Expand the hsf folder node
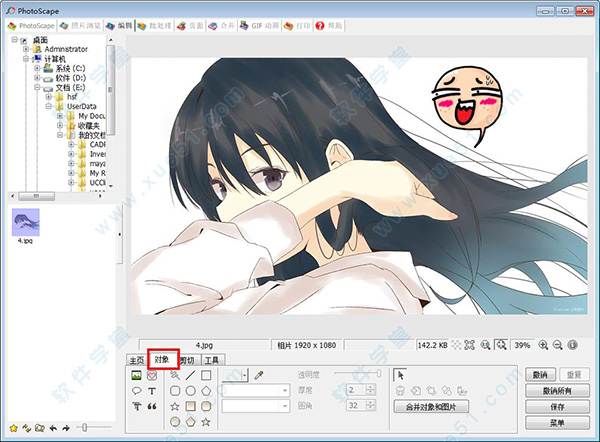Viewport: 600px width, 442px height. click(x=49, y=97)
